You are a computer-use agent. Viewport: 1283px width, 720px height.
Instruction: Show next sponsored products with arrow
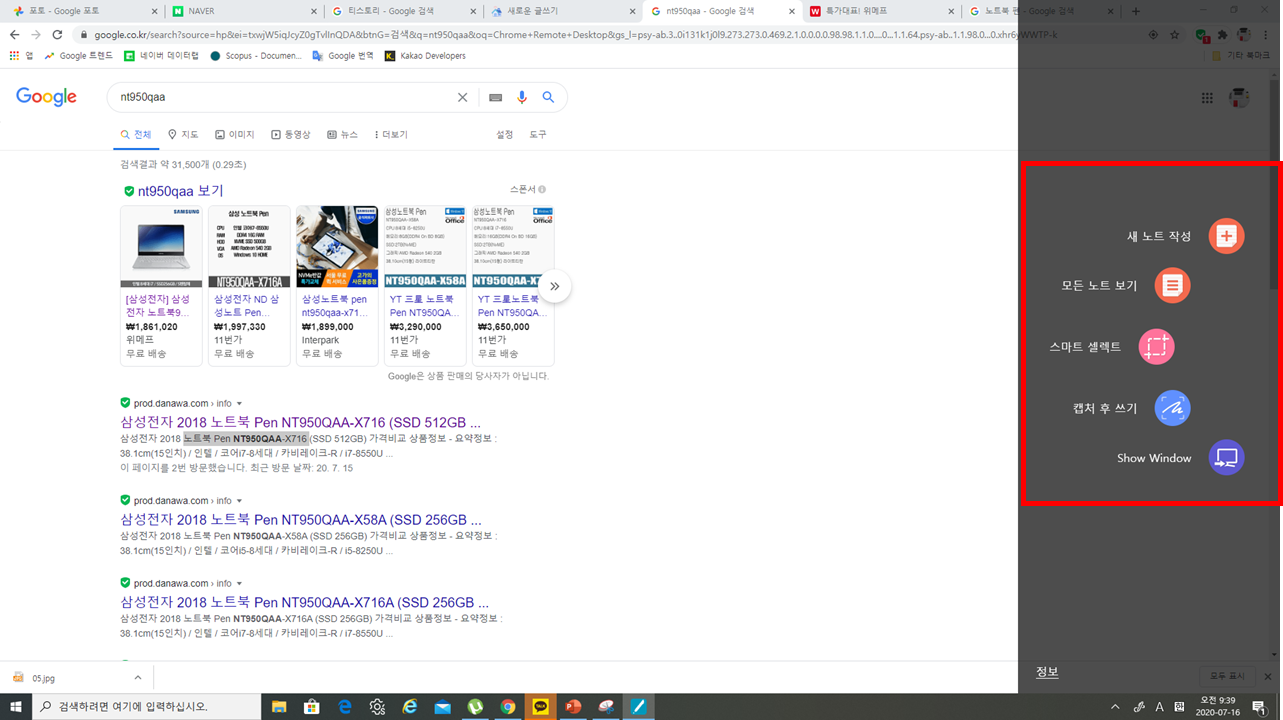pyautogui.click(x=554, y=287)
